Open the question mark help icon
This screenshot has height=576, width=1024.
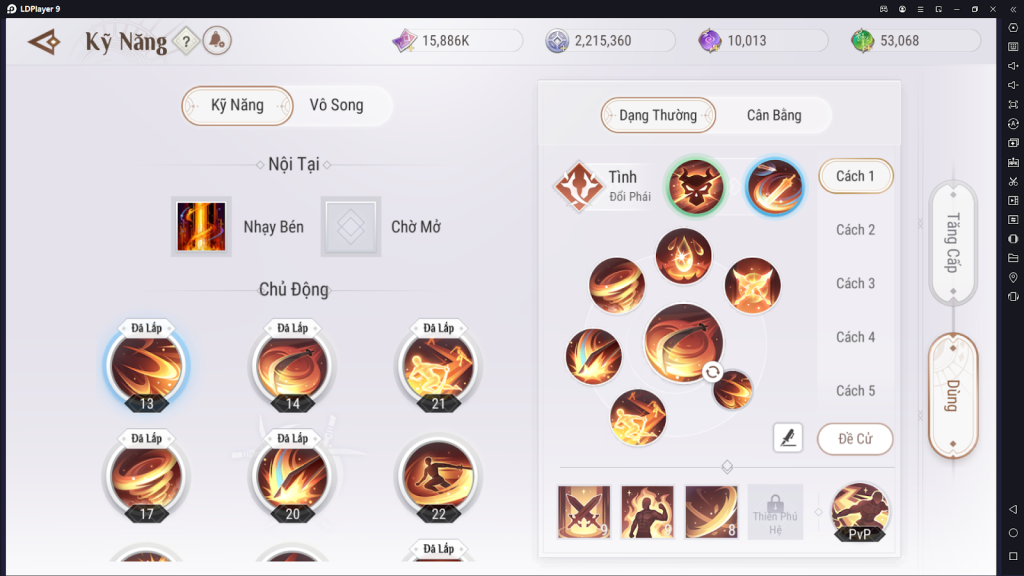tap(186, 42)
